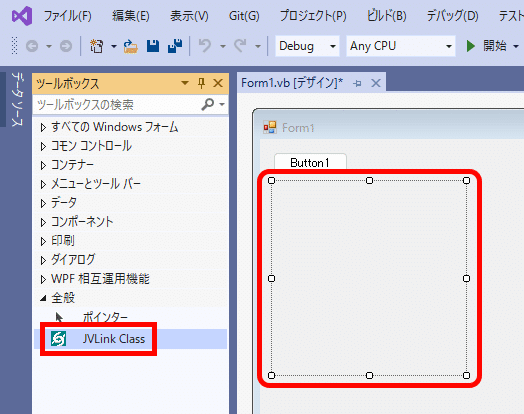Viewport: 524px width, 414px height.
Task: Select Button1 on the form designer
Action: (310, 161)
